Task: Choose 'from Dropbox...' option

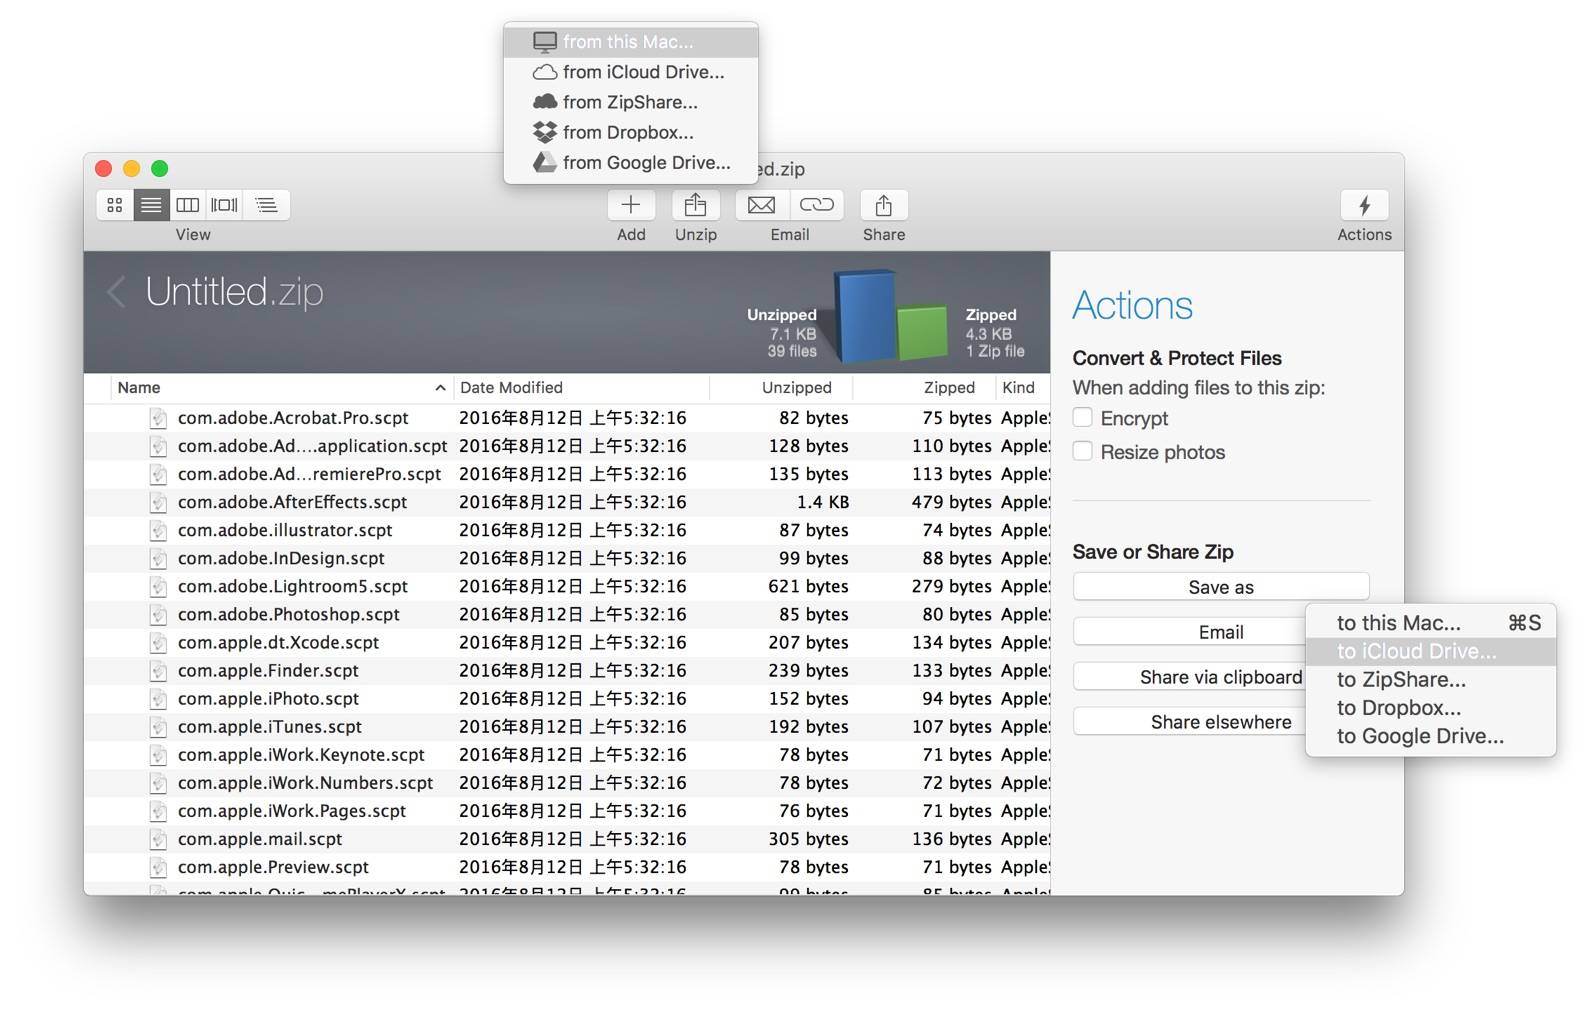Action: 631,132
